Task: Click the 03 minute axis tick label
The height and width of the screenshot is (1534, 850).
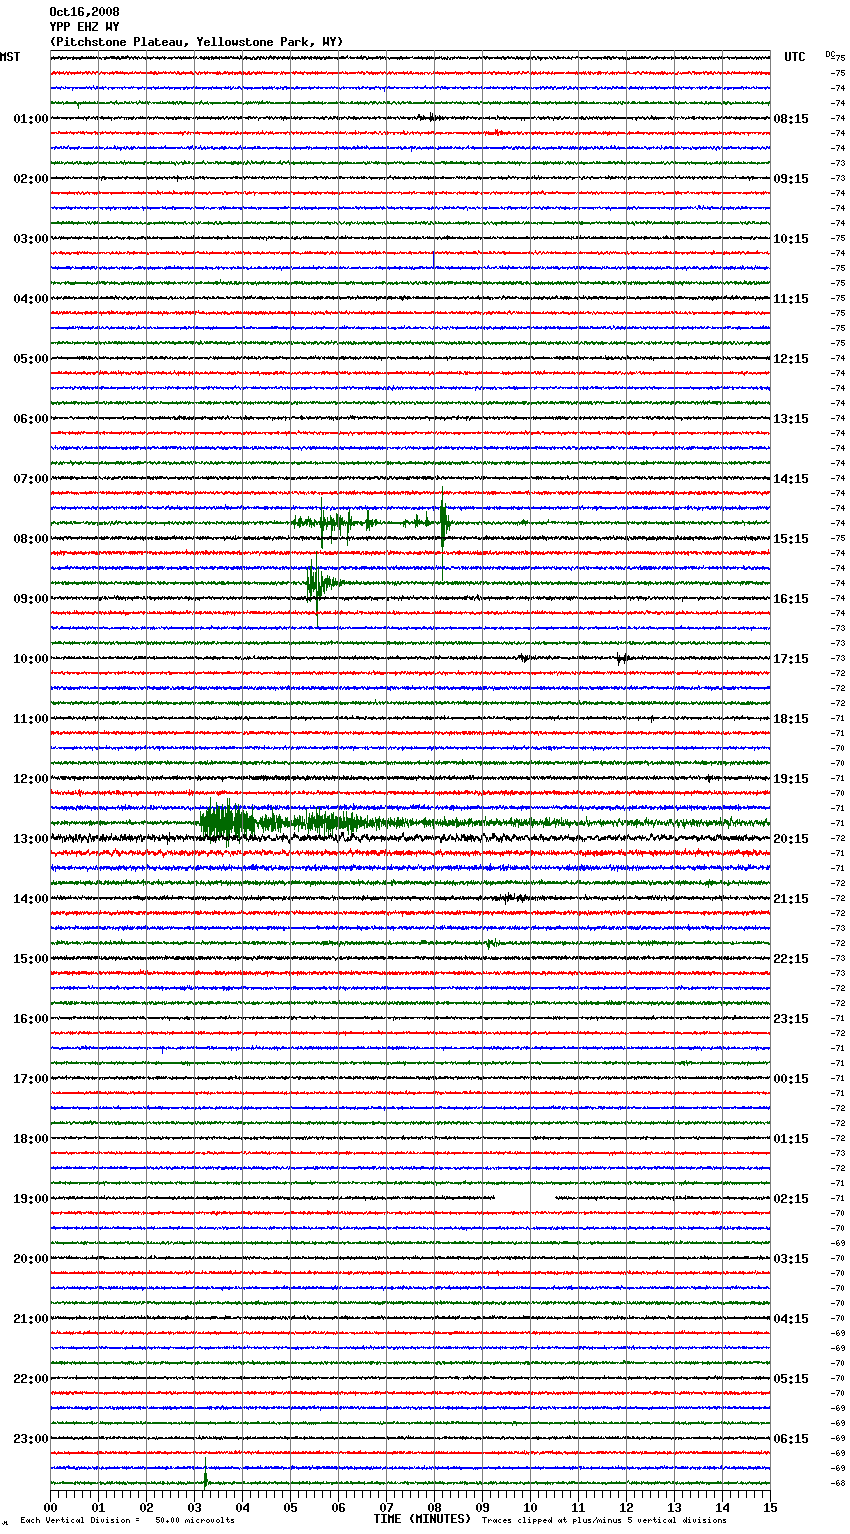Action: point(195,1508)
